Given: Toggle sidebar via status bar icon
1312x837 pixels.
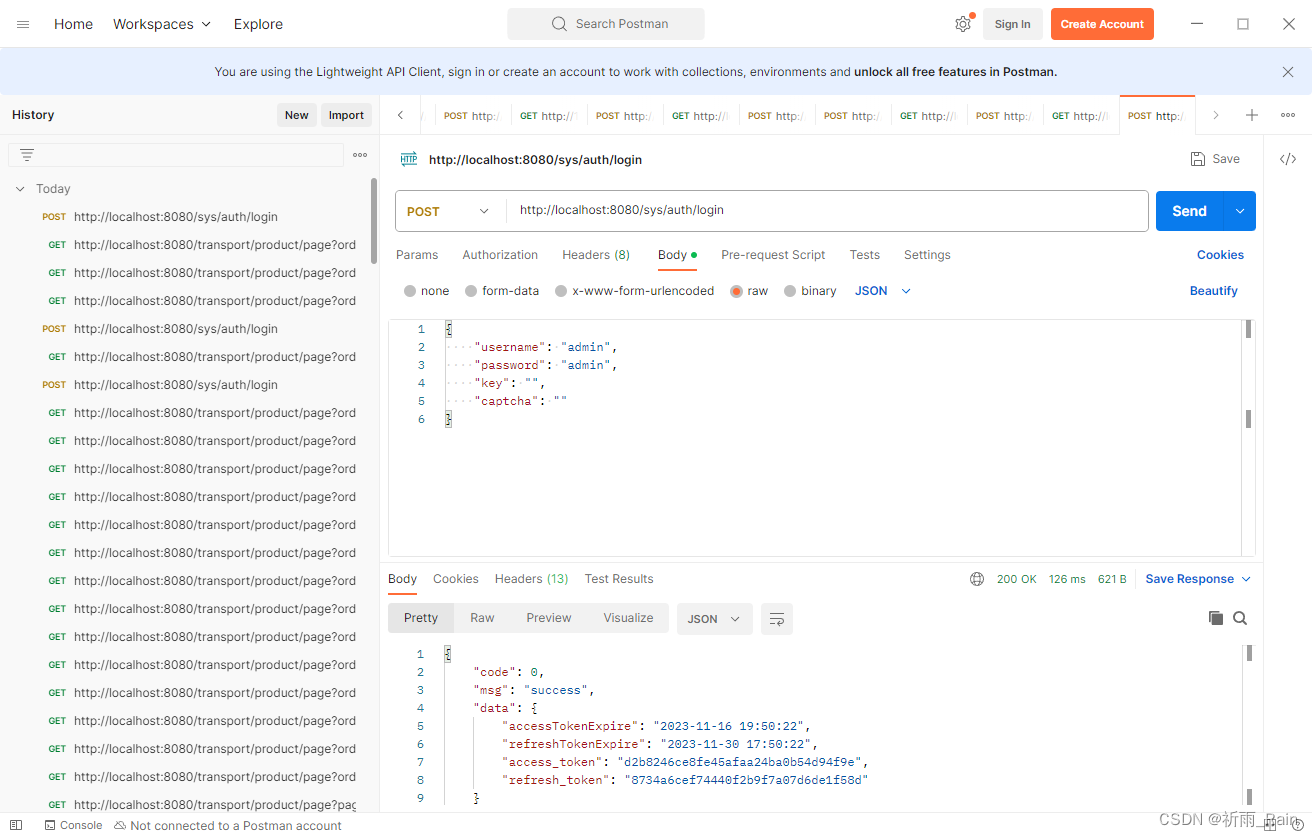Looking at the screenshot, I should click(x=16, y=825).
